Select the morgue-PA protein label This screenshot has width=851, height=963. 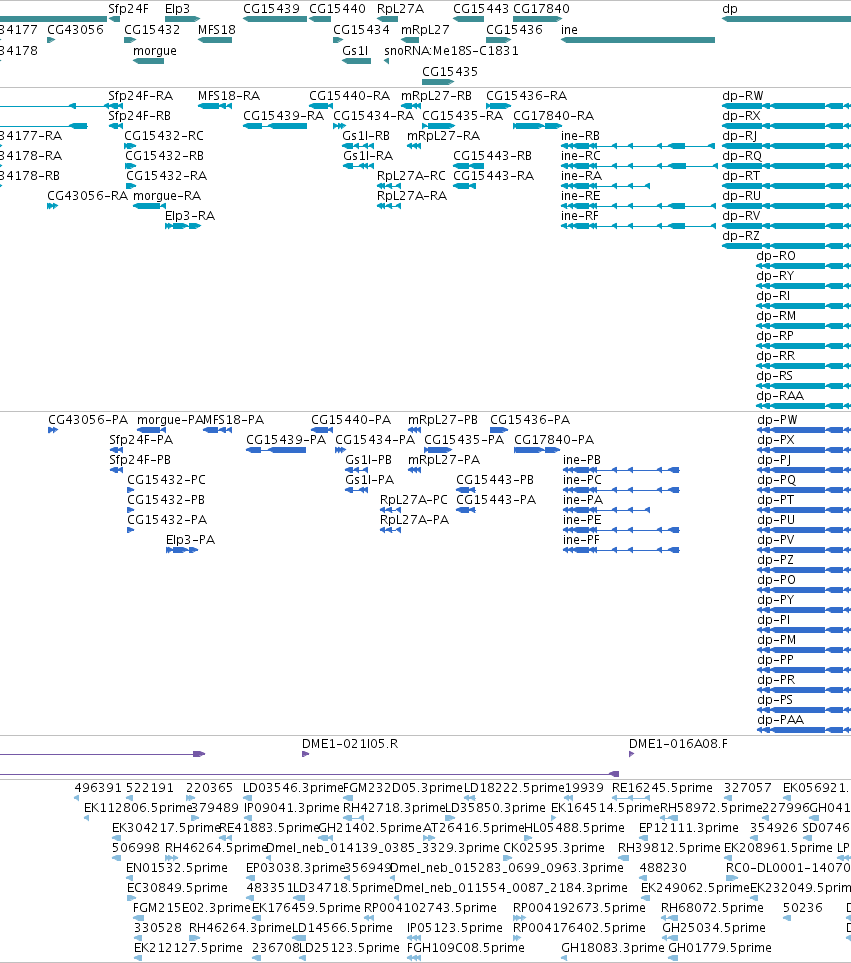(170, 419)
